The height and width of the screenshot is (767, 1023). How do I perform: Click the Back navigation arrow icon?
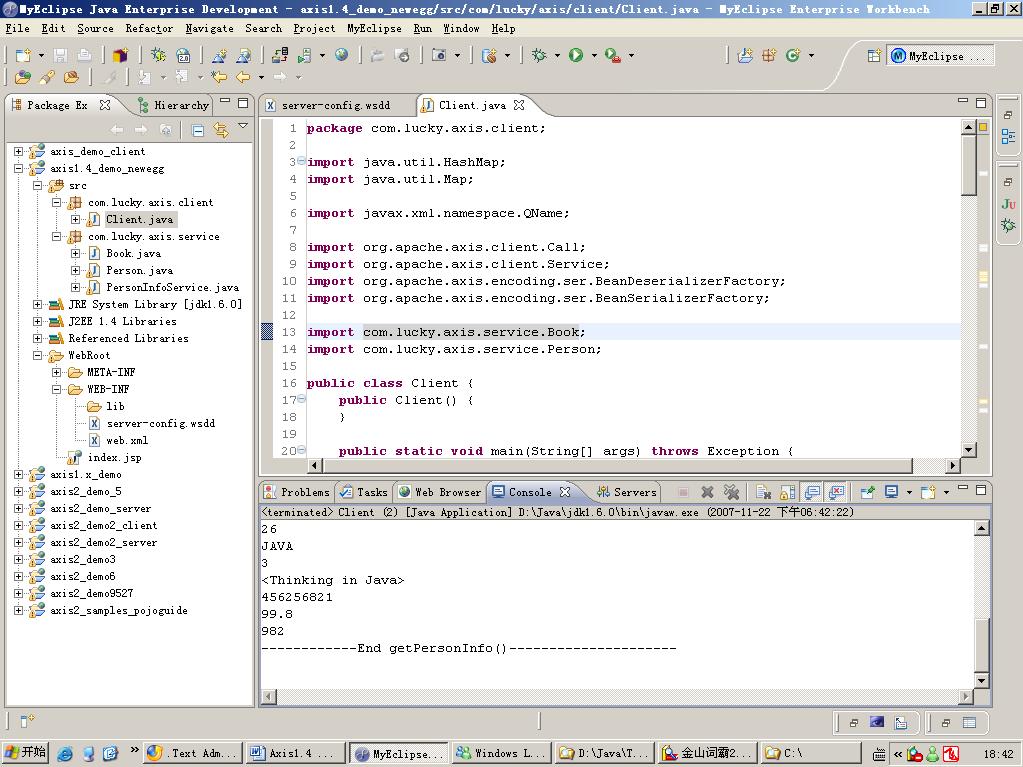tap(243, 77)
